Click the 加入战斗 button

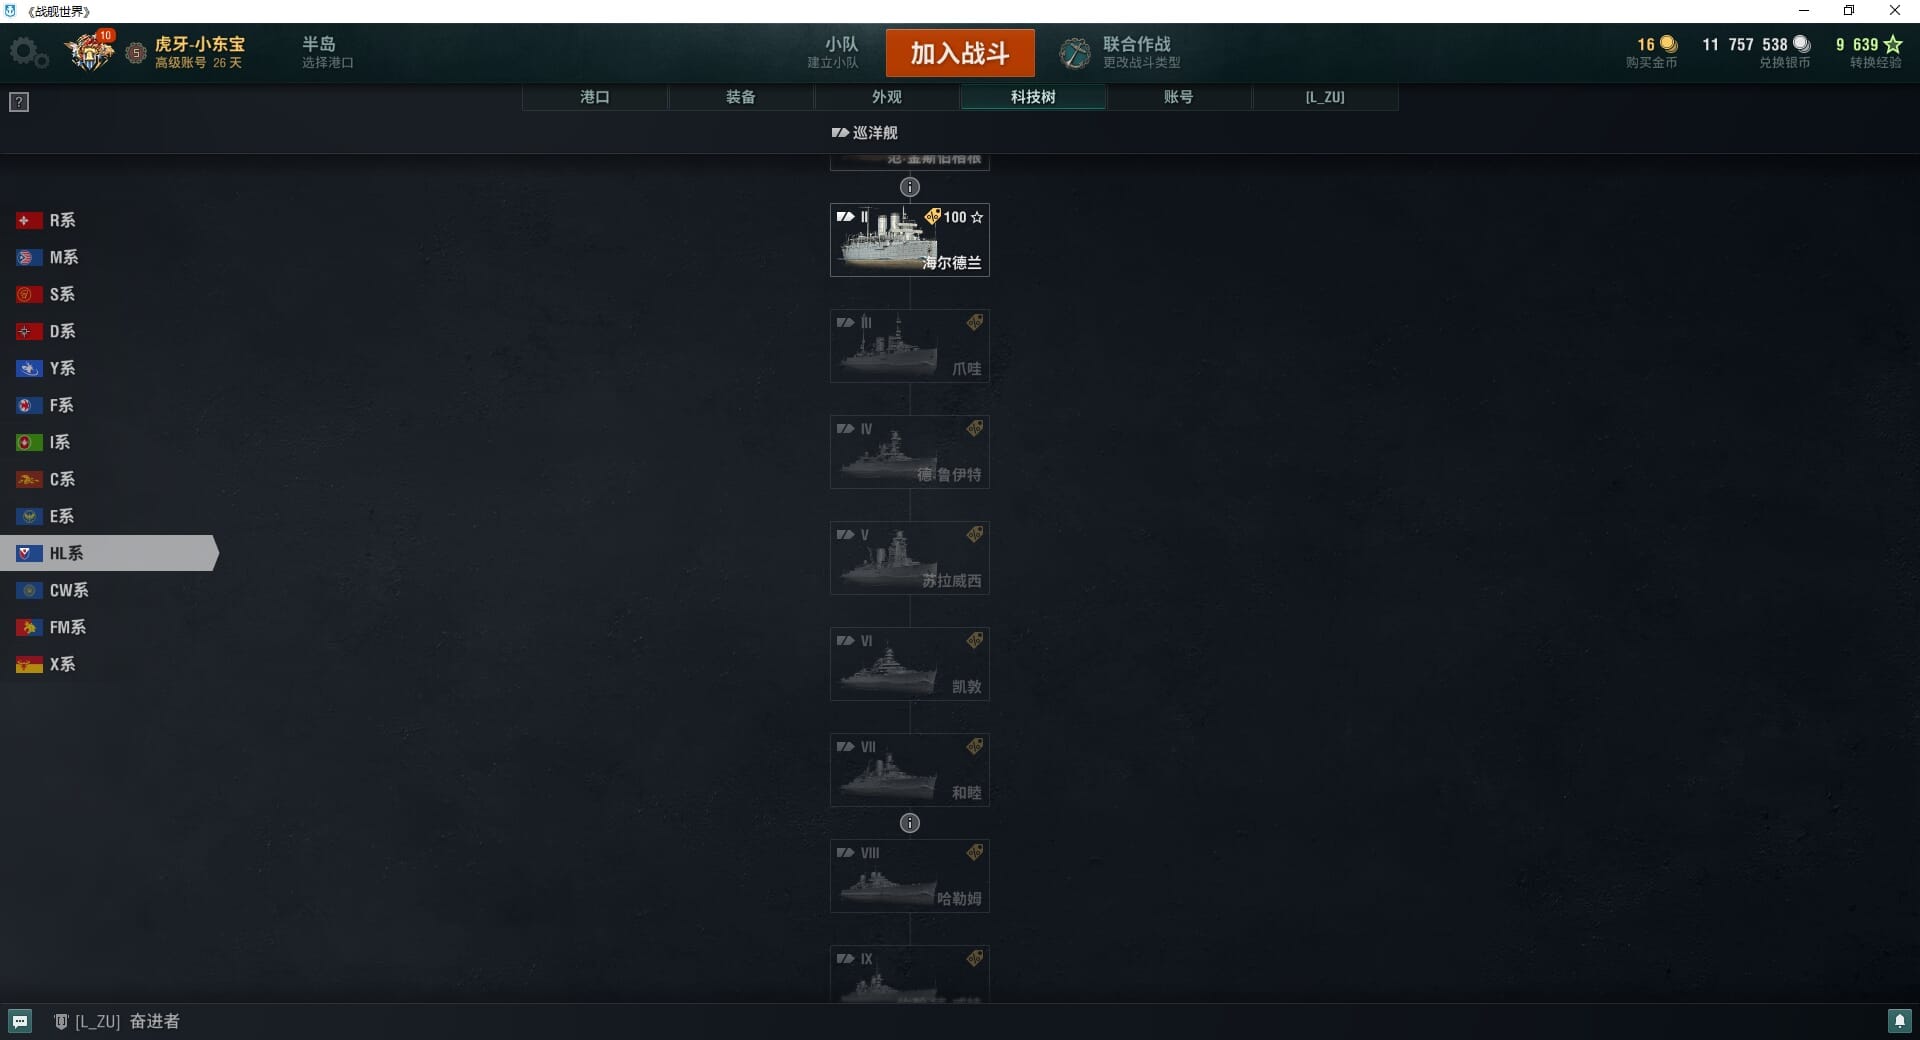[x=960, y=53]
